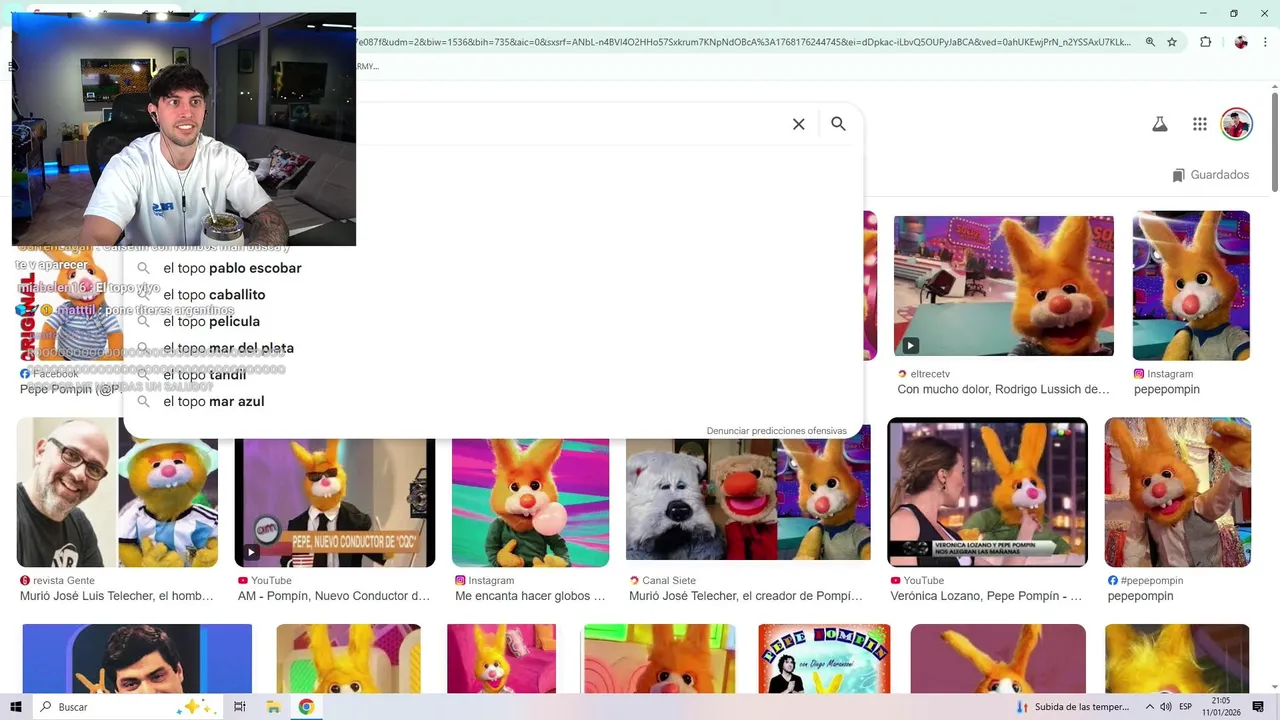Open the revista Gente bald man and puppet image
Viewport: 1280px width, 720px height.
117,492
